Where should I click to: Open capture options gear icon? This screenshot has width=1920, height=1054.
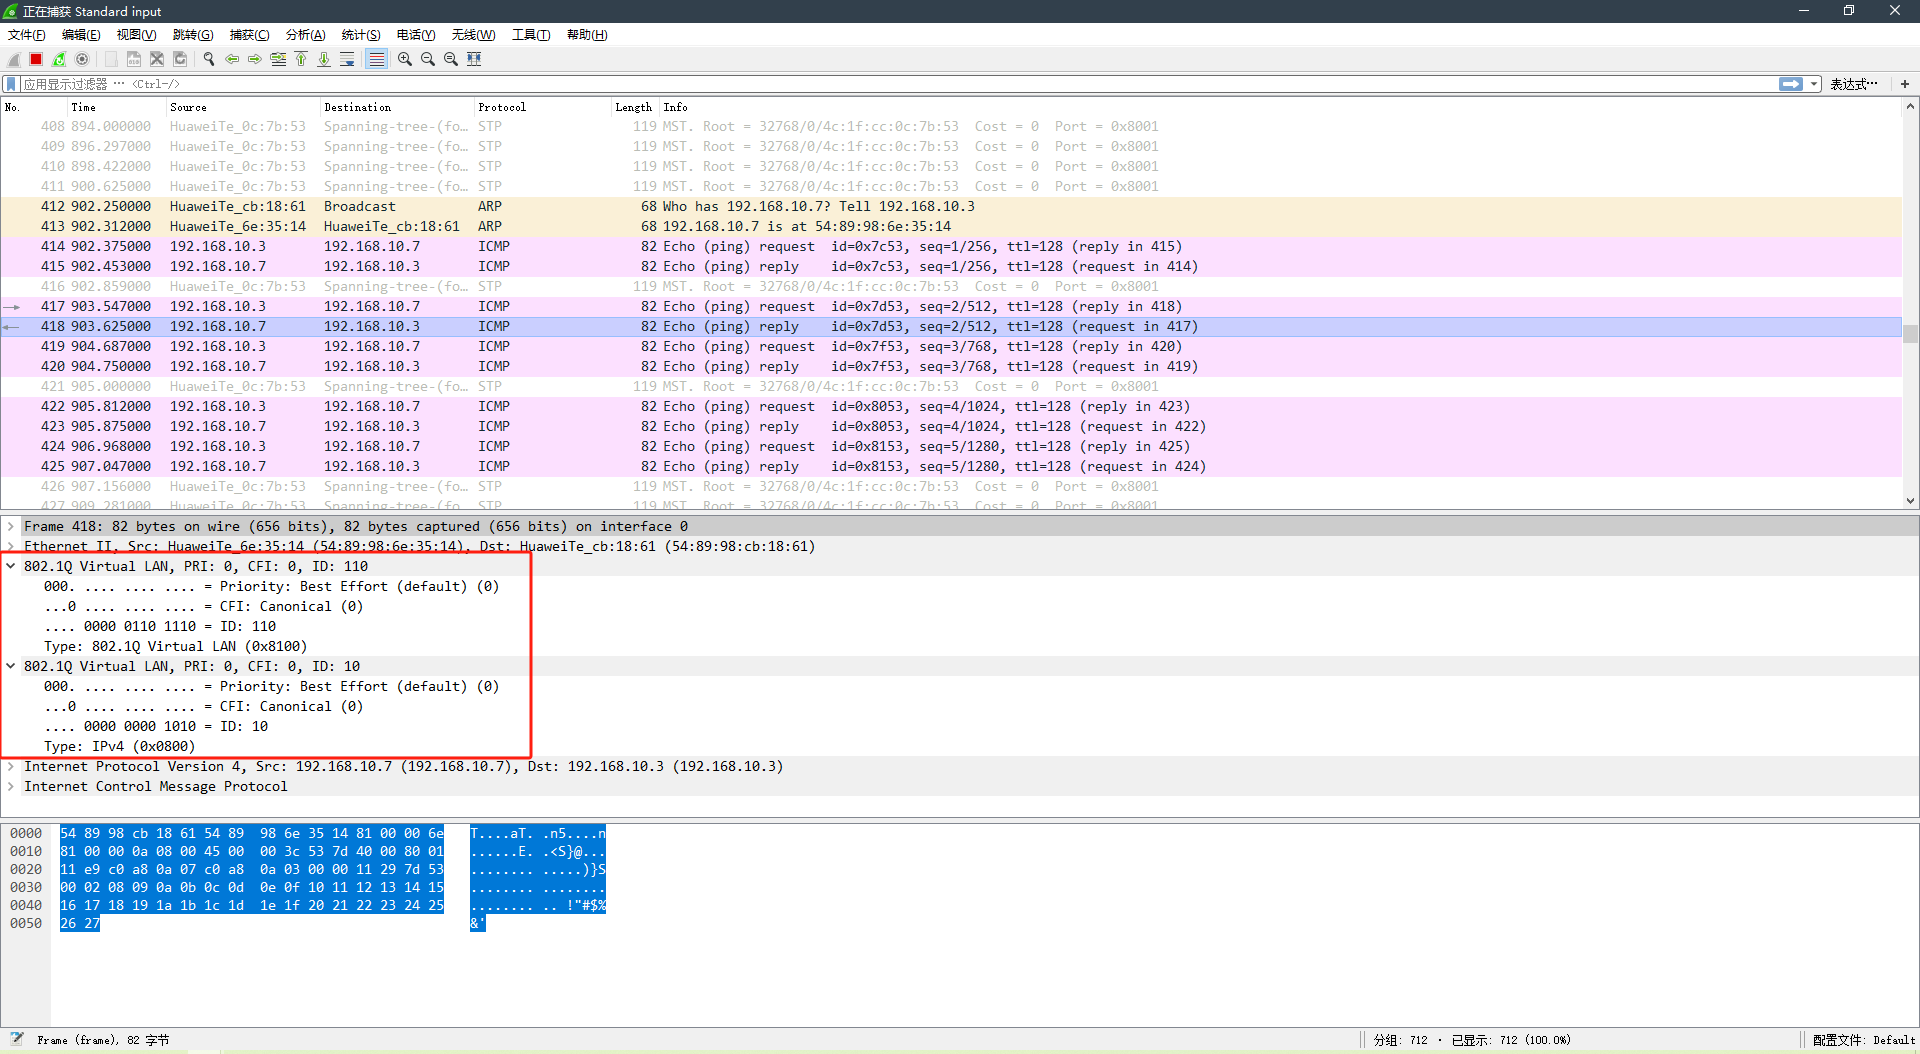[82, 59]
